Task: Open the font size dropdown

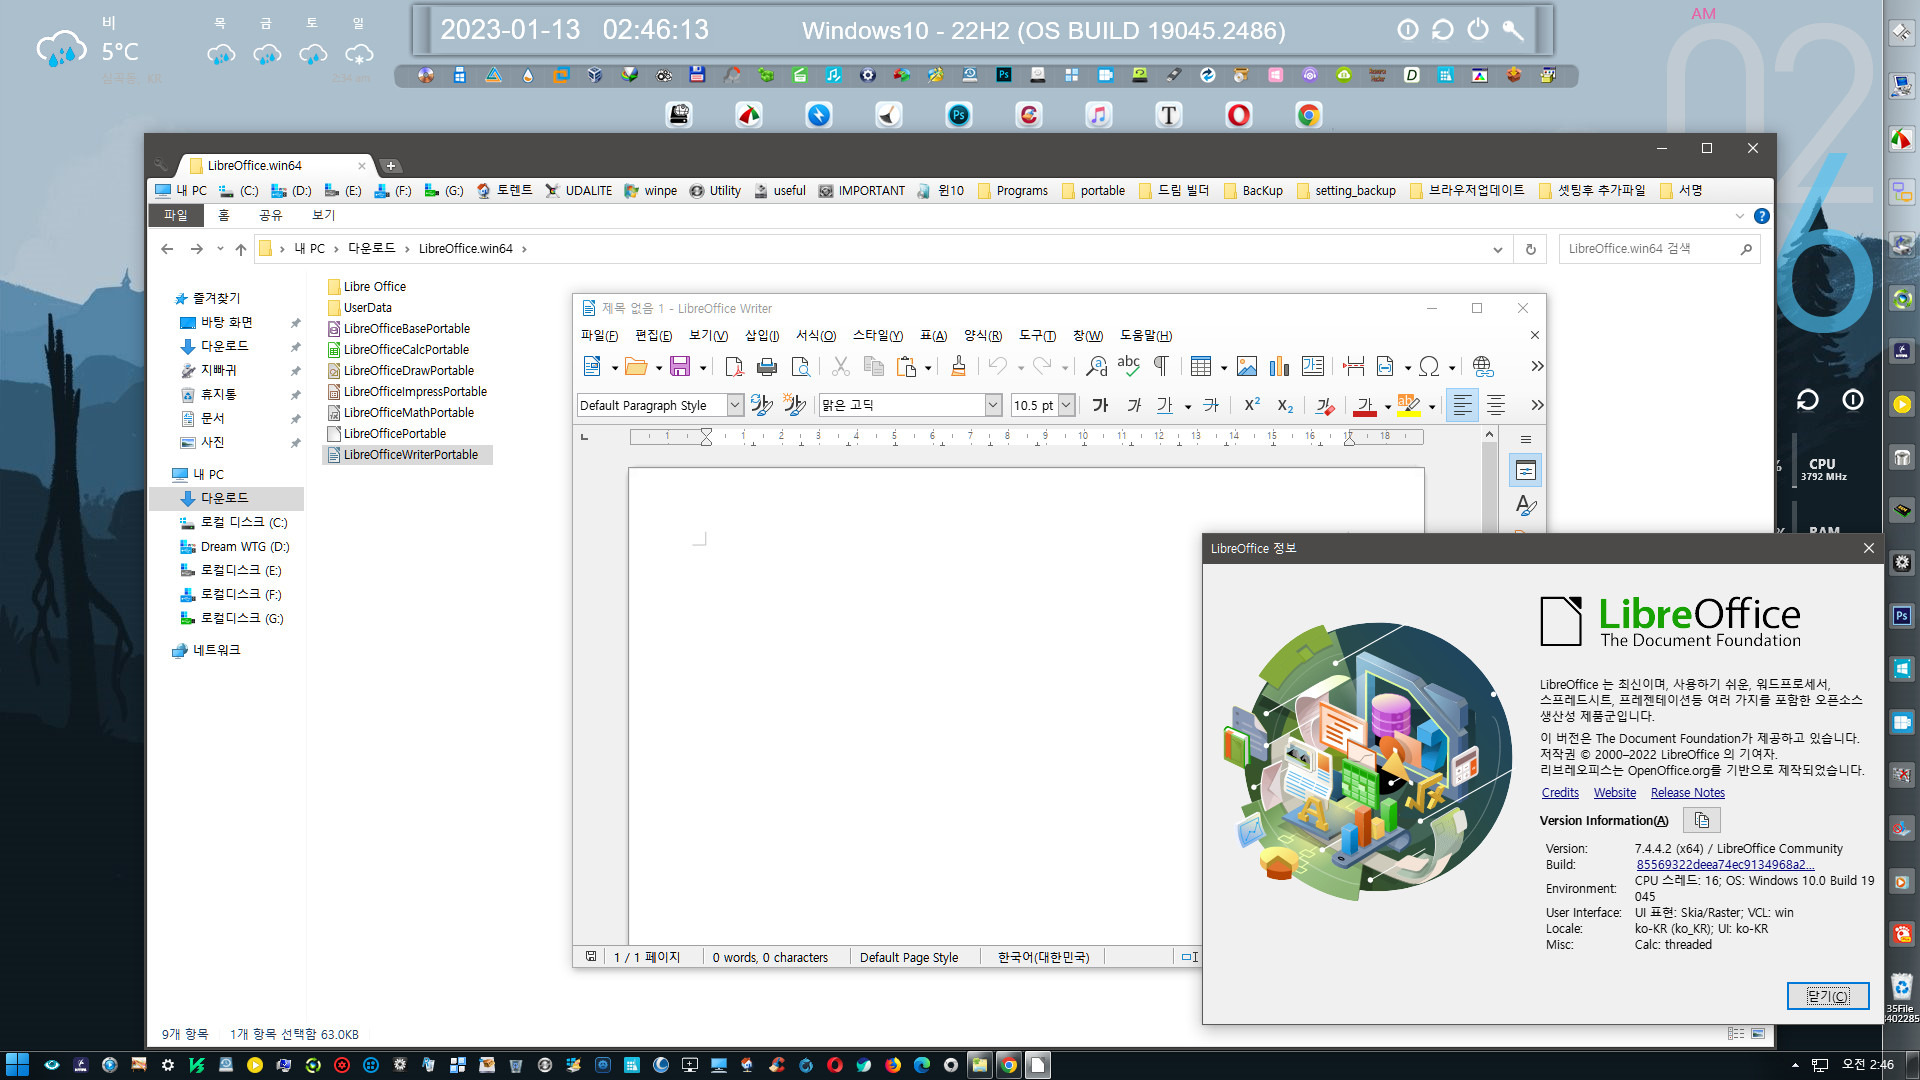Action: coord(1066,405)
